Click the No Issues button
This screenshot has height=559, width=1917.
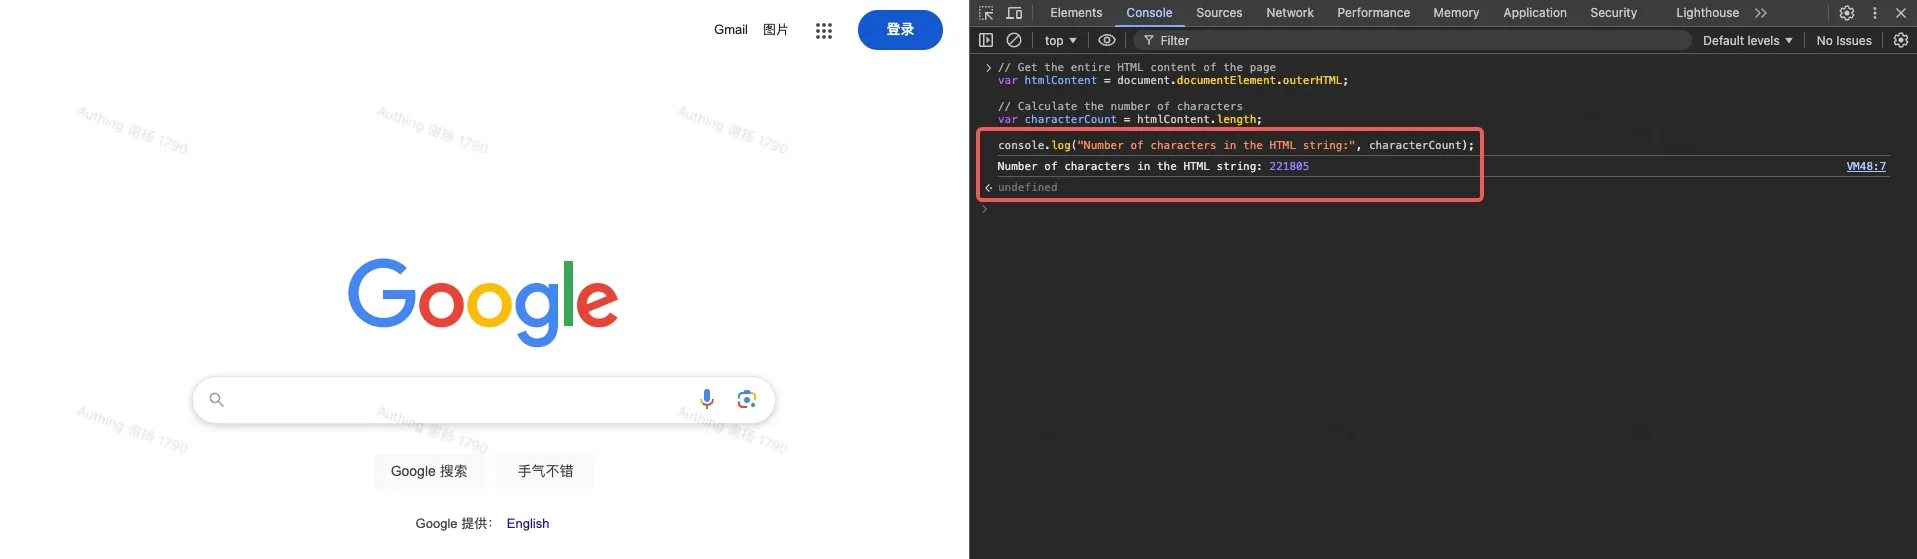(1843, 40)
